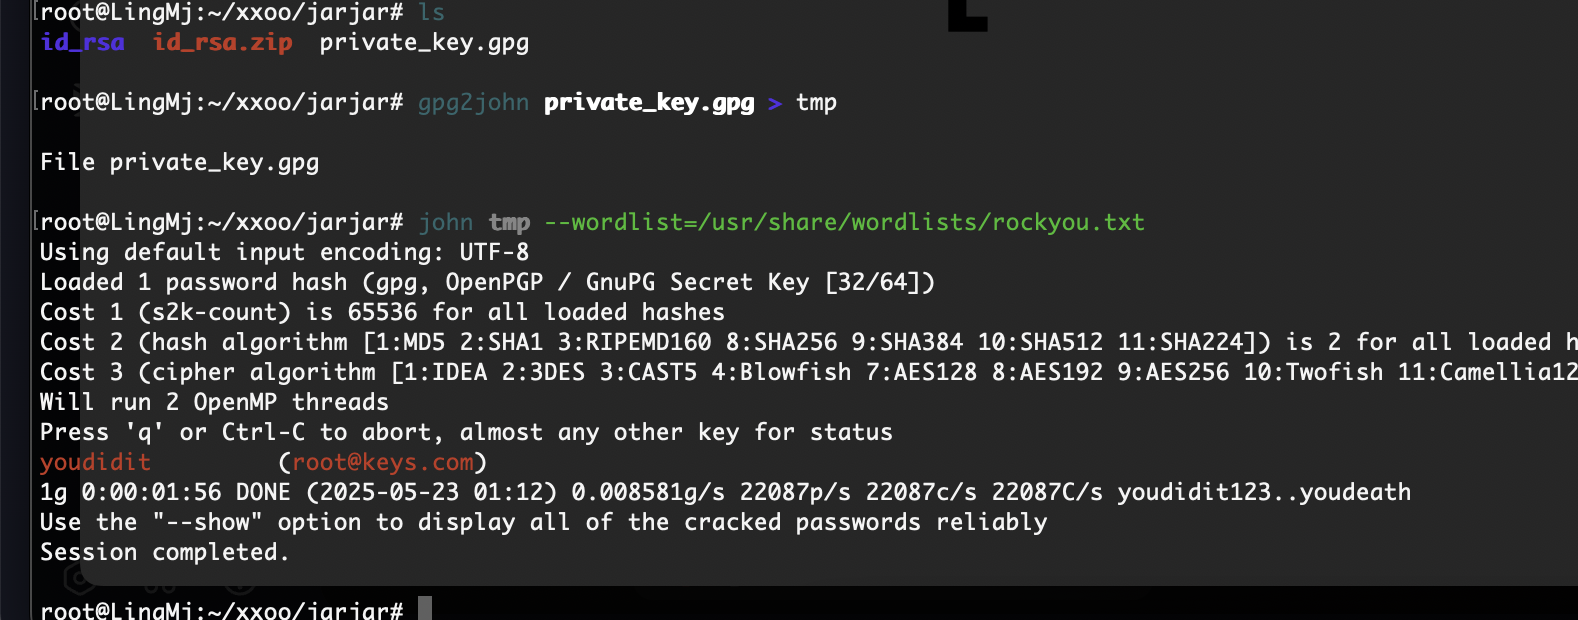
Task: Click the 'Session completed.' line
Action: [165, 552]
